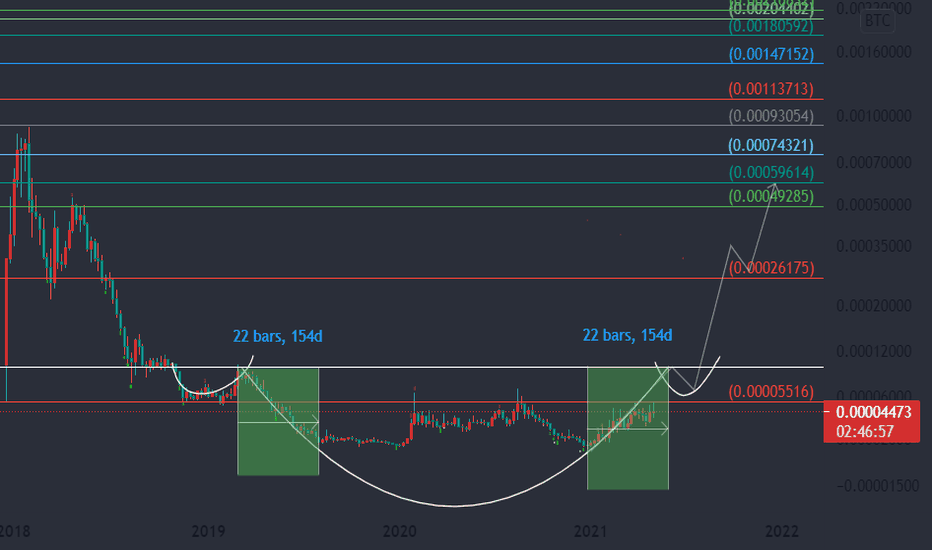Click the -0.00001500 price axis tick
Viewport: 932px width, 550px height.
click(x=878, y=486)
